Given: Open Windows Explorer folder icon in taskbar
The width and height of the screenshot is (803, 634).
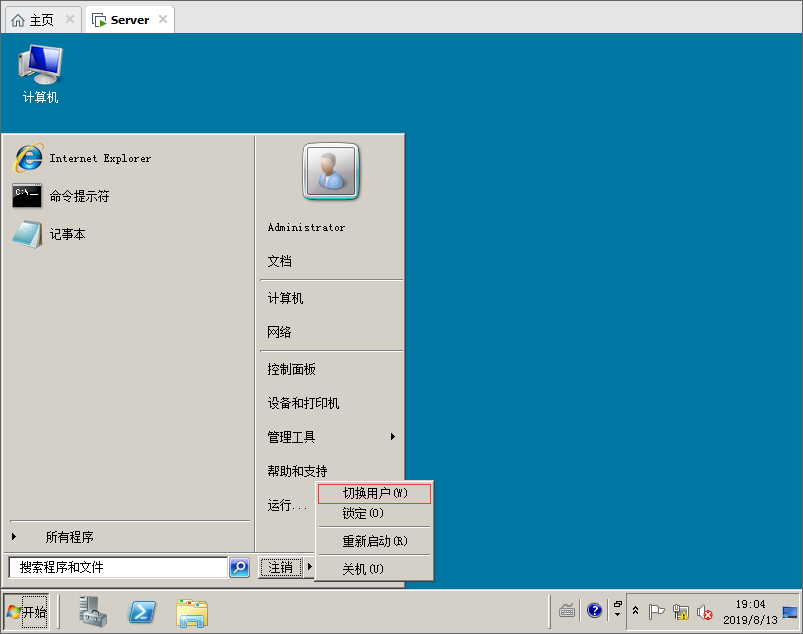Looking at the screenshot, I should [x=191, y=611].
